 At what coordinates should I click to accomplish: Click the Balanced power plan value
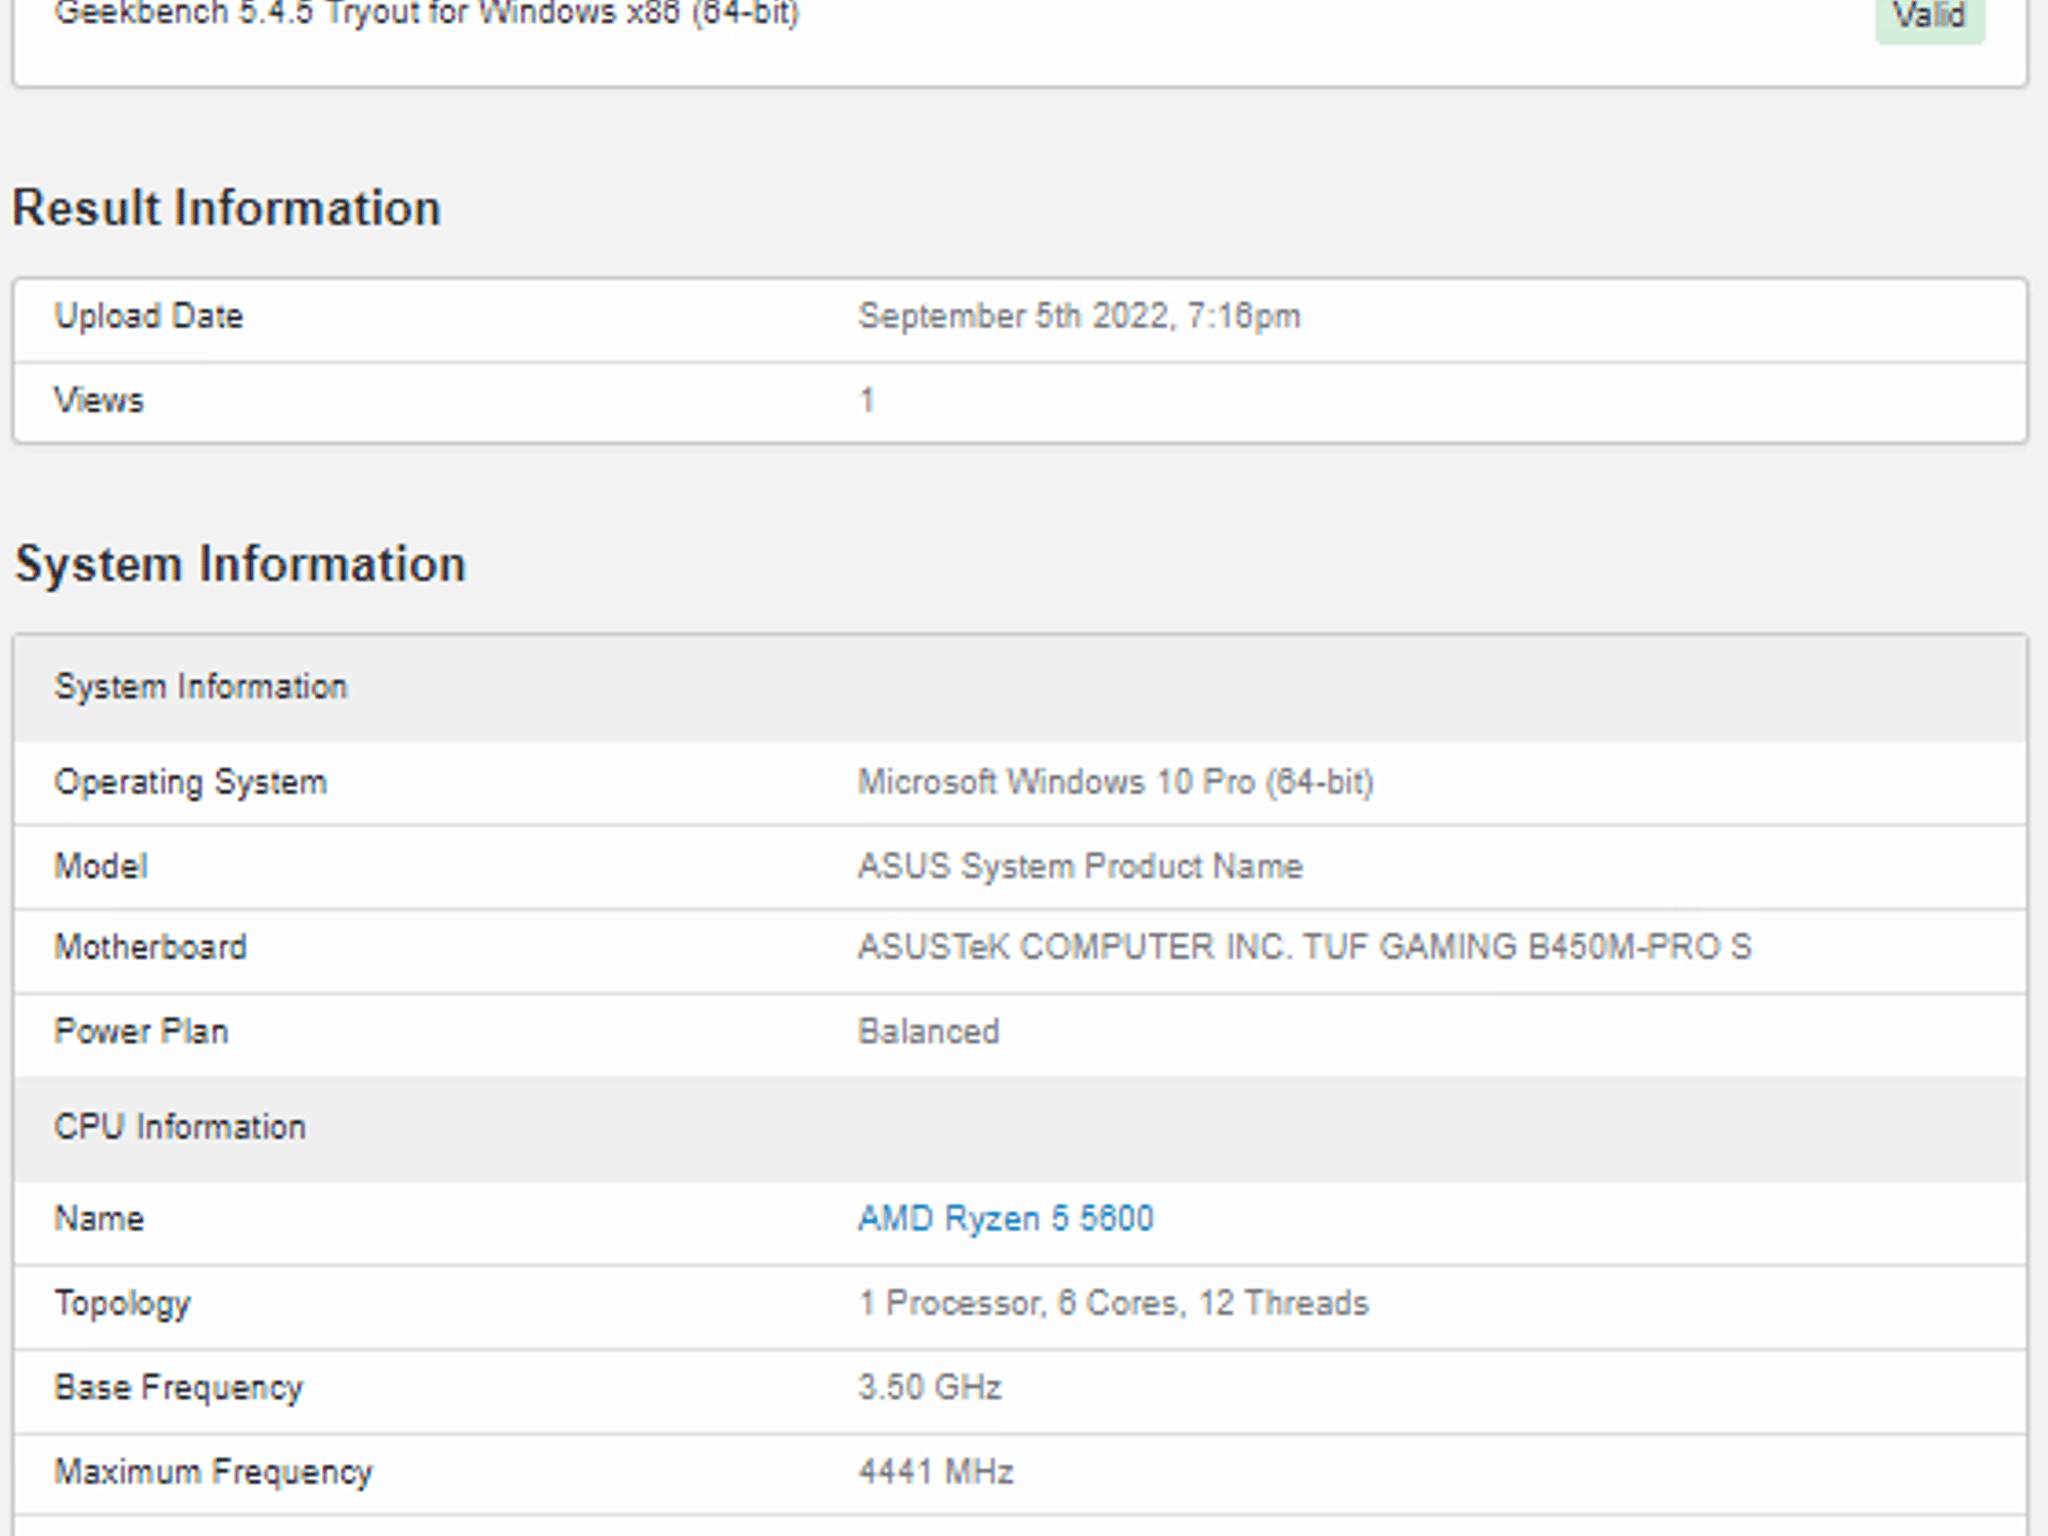928,1031
